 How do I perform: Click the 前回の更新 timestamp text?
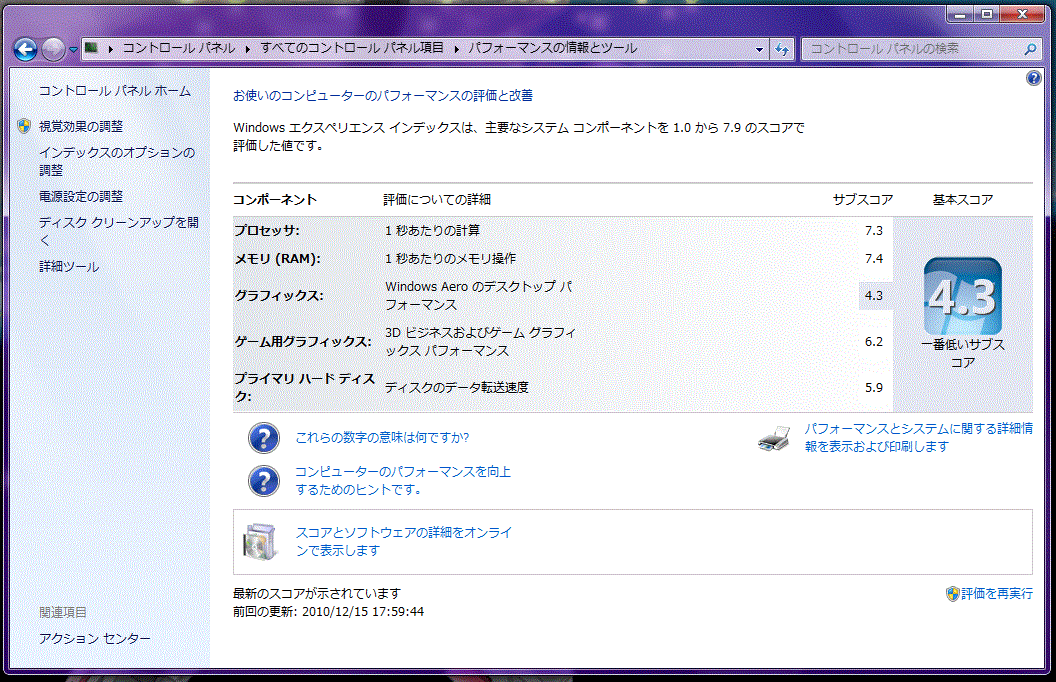point(329,612)
